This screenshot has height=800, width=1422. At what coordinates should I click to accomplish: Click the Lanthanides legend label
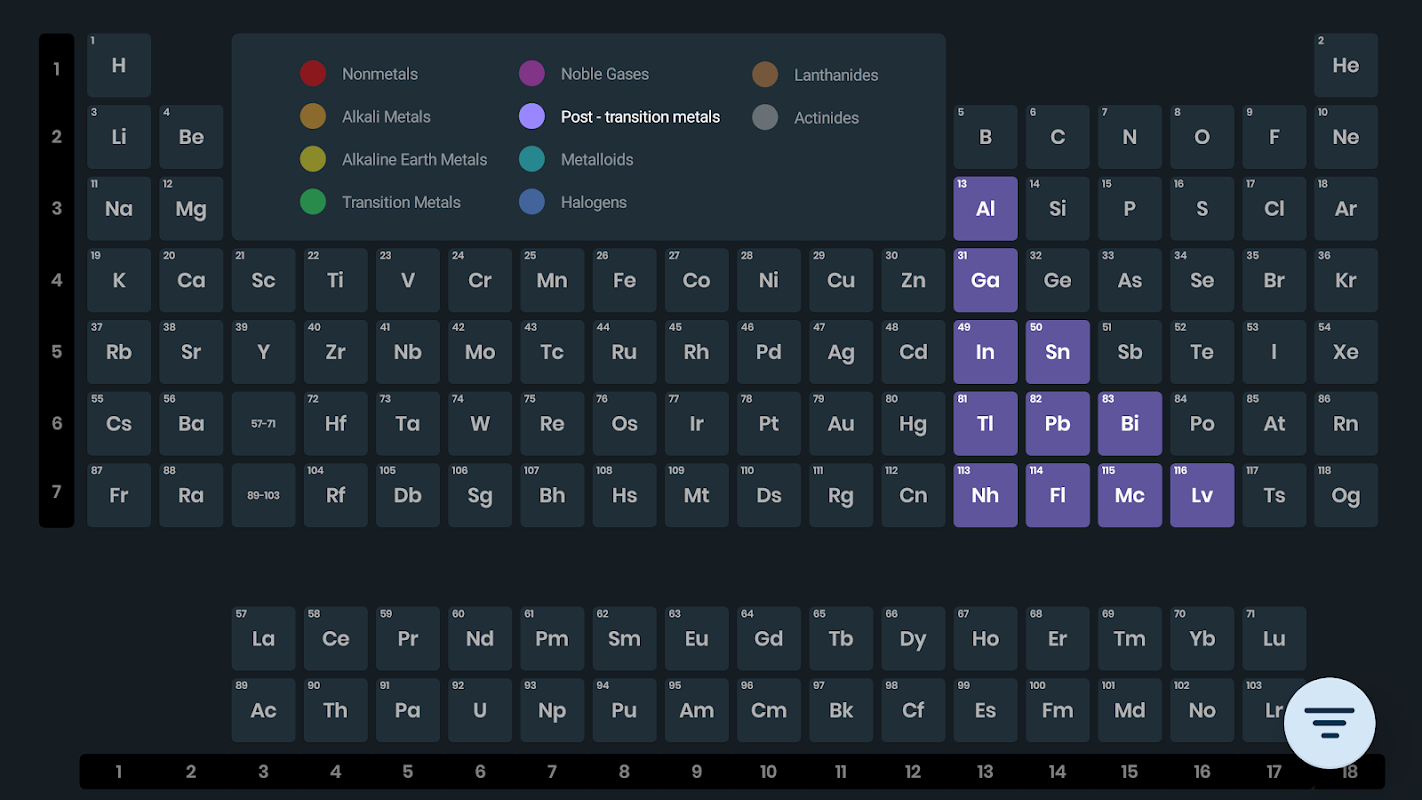point(836,75)
